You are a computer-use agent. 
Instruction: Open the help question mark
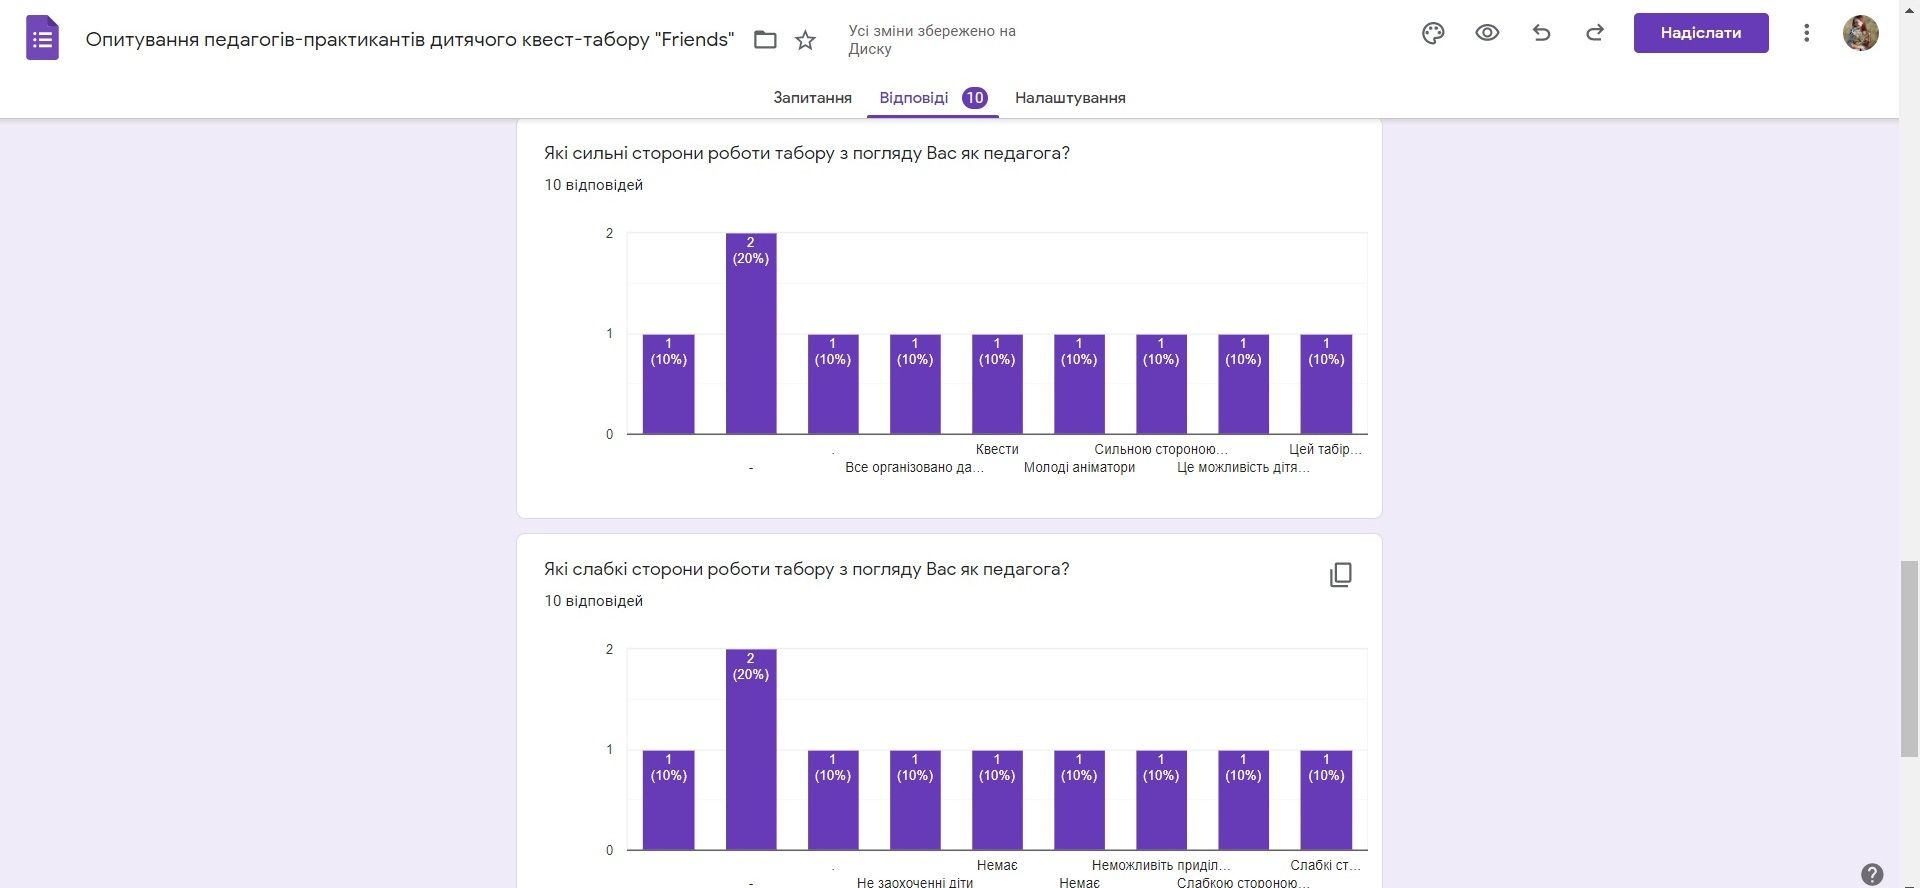click(1872, 873)
